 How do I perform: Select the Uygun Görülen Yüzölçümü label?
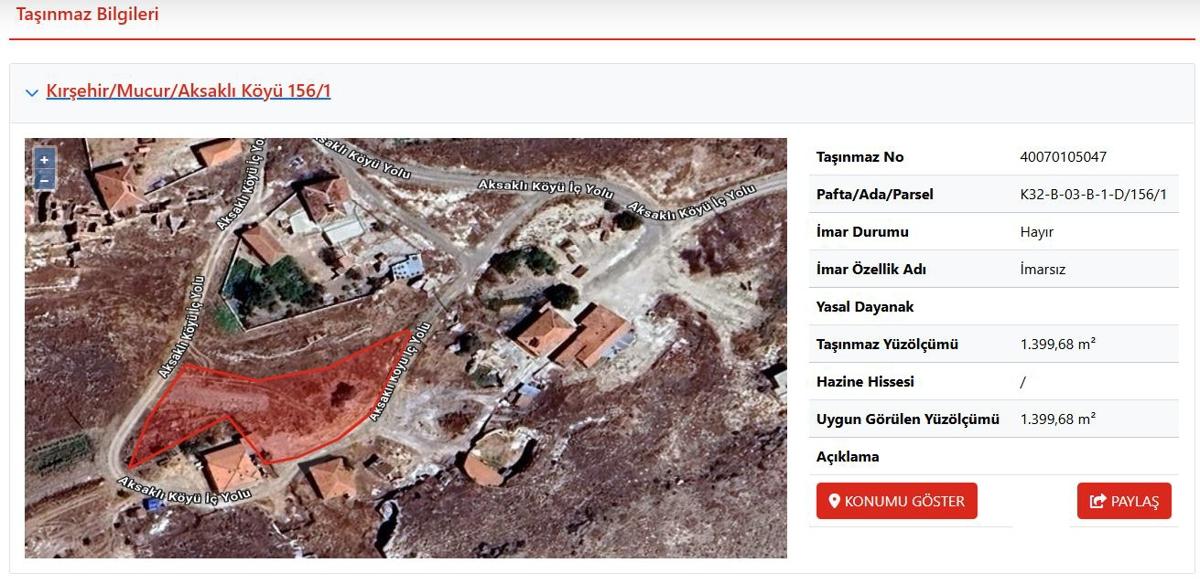point(907,419)
